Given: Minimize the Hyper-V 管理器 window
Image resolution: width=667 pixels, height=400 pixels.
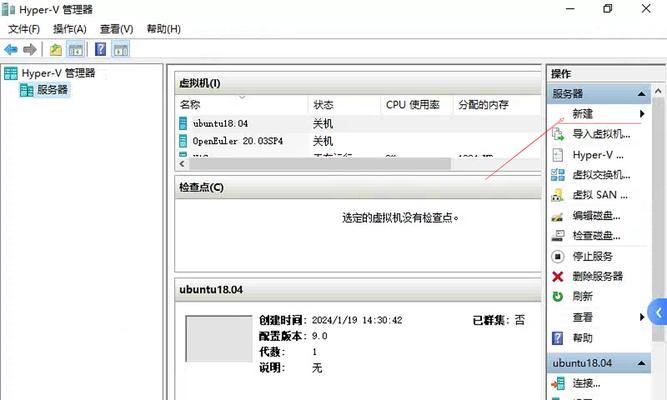Looking at the screenshot, I should coord(570,9).
